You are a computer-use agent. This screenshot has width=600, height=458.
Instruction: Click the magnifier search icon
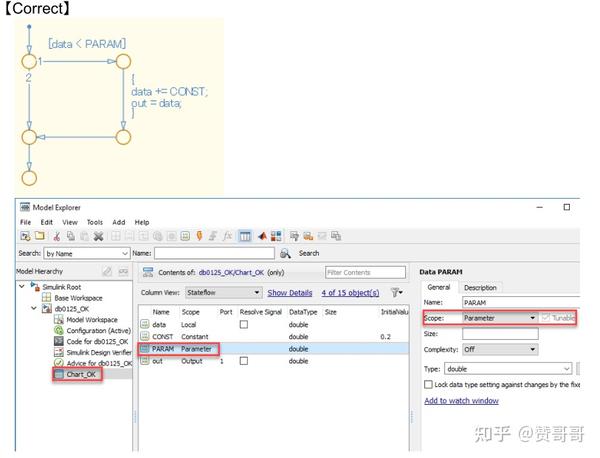(x=285, y=253)
